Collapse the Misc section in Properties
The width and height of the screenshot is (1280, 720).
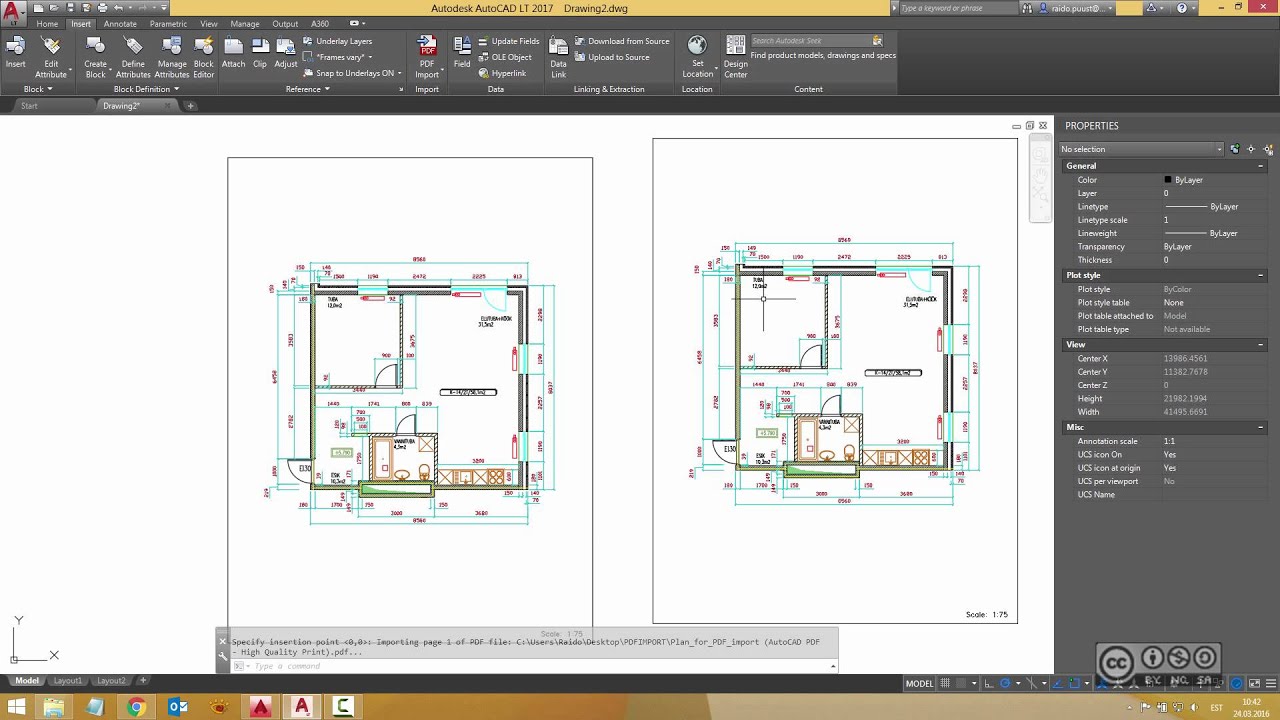click(x=1261, y=427)
